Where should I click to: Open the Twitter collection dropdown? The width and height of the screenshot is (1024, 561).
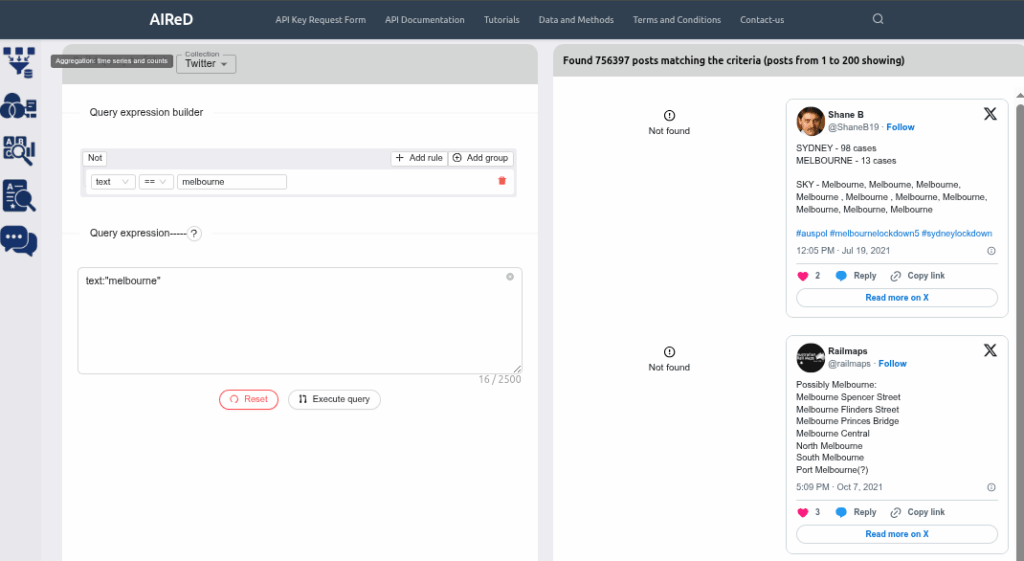click(206, 64)
